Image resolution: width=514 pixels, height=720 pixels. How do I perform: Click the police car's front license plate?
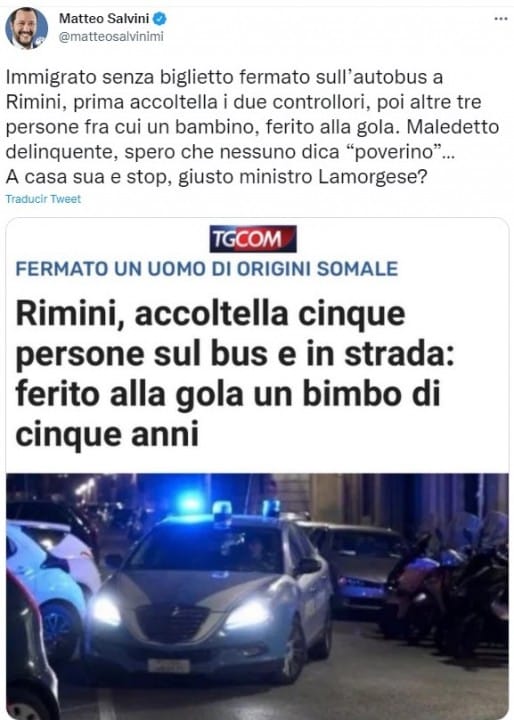pos(169,665)
